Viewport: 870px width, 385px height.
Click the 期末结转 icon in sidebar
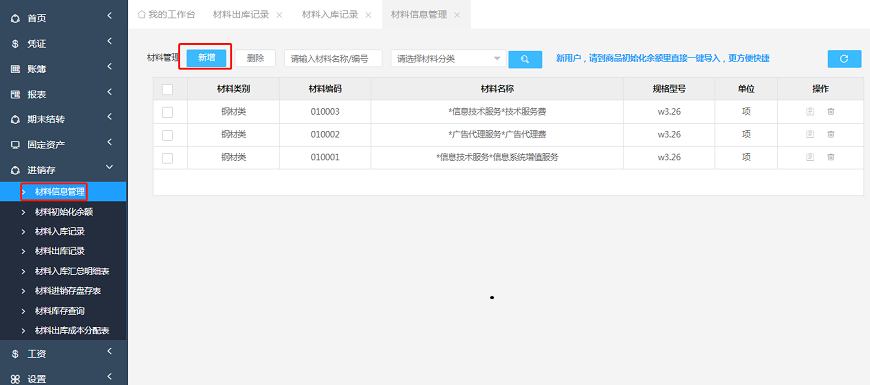click(16, 119)
